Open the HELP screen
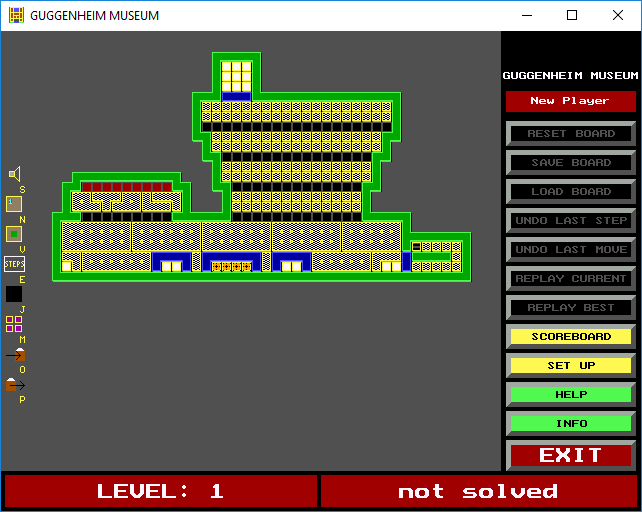Viewport: 642px width, 512px height. pyautogui.click(x=571, y=395)
